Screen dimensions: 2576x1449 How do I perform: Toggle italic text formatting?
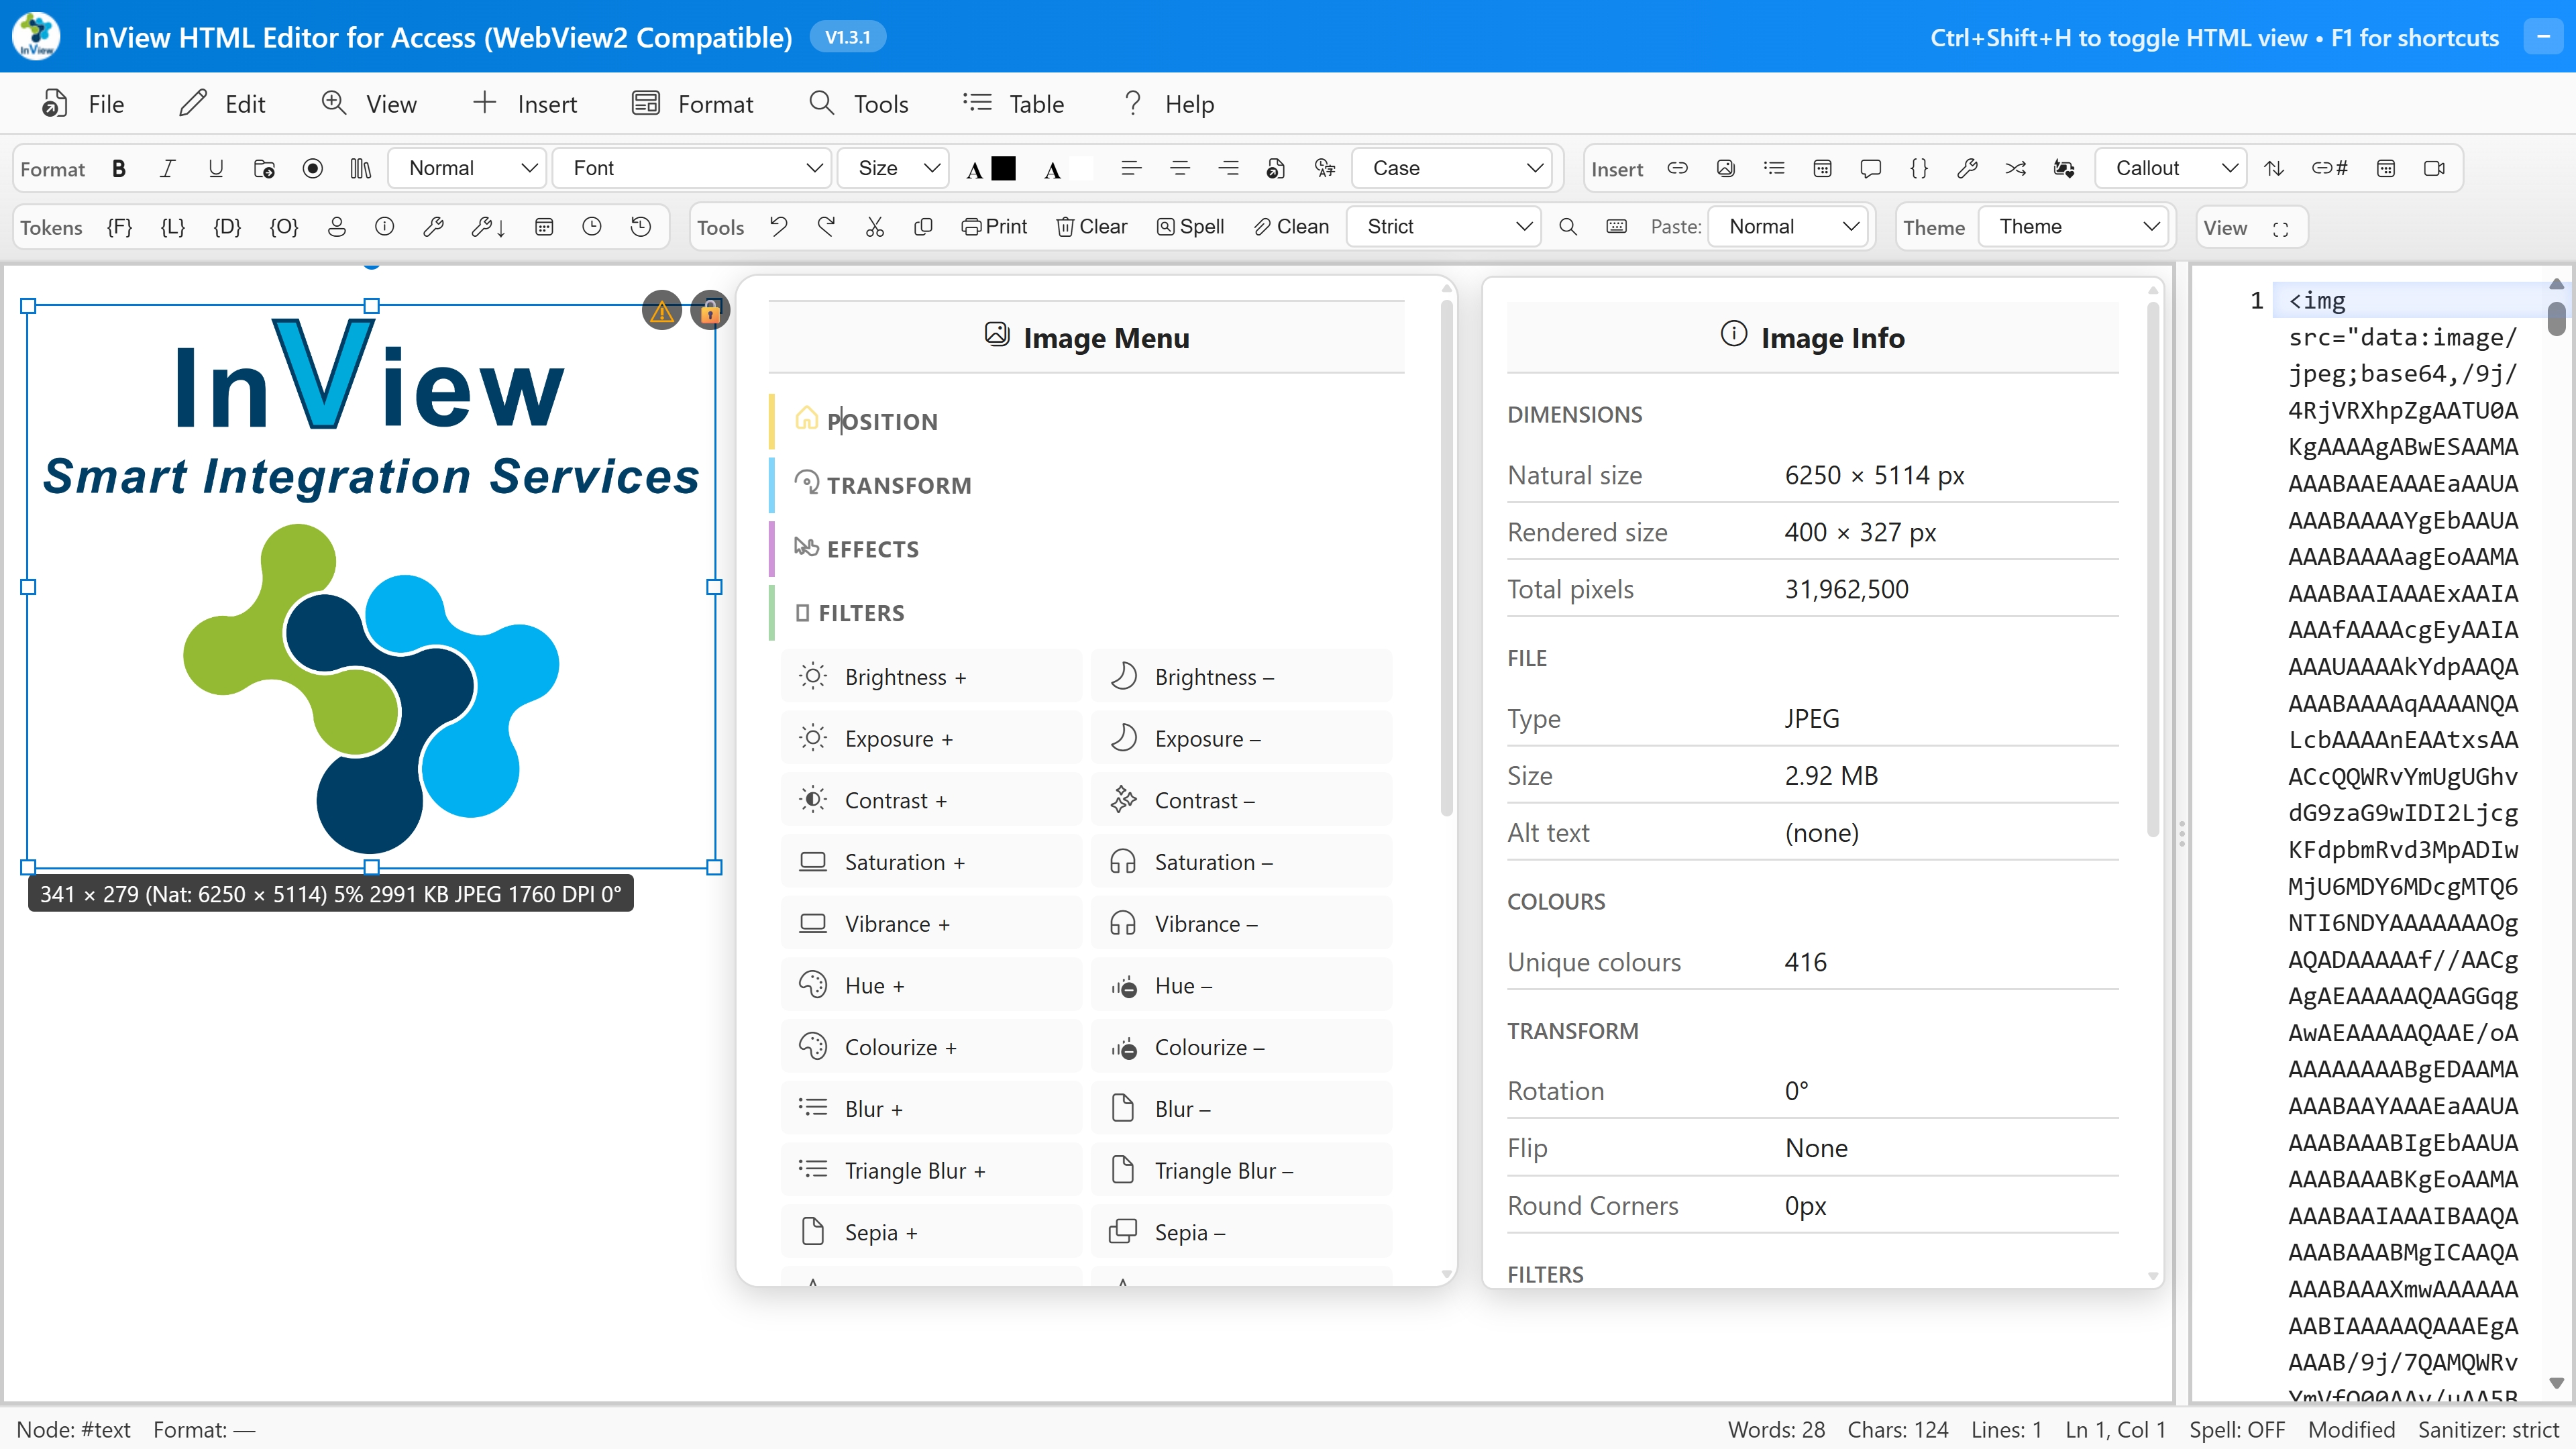[x=167, y=168]
